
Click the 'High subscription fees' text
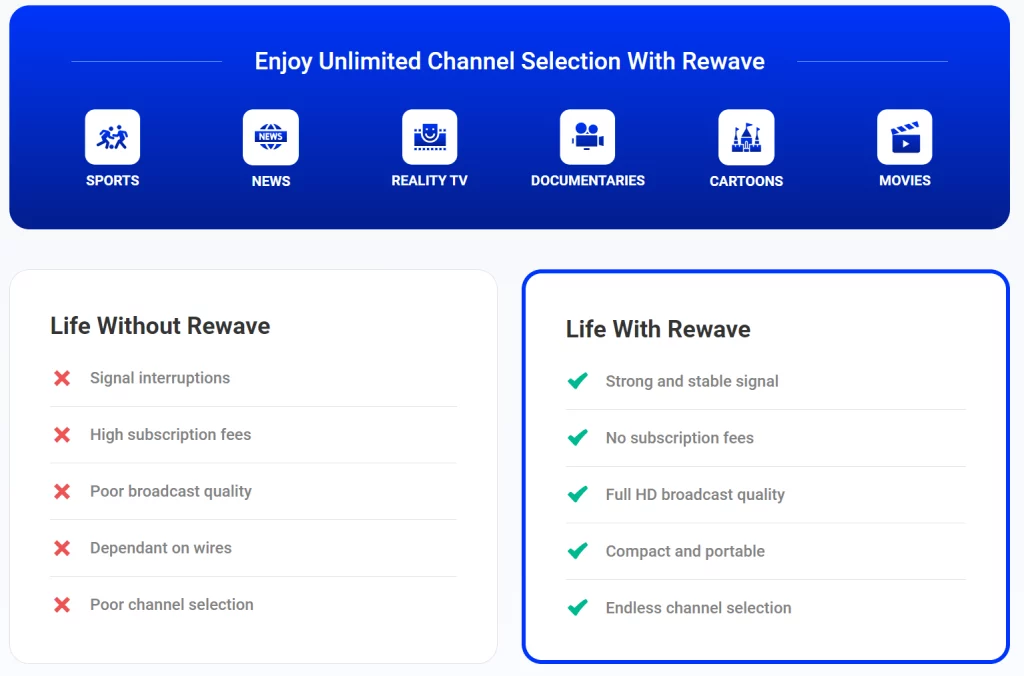[170, 435]
